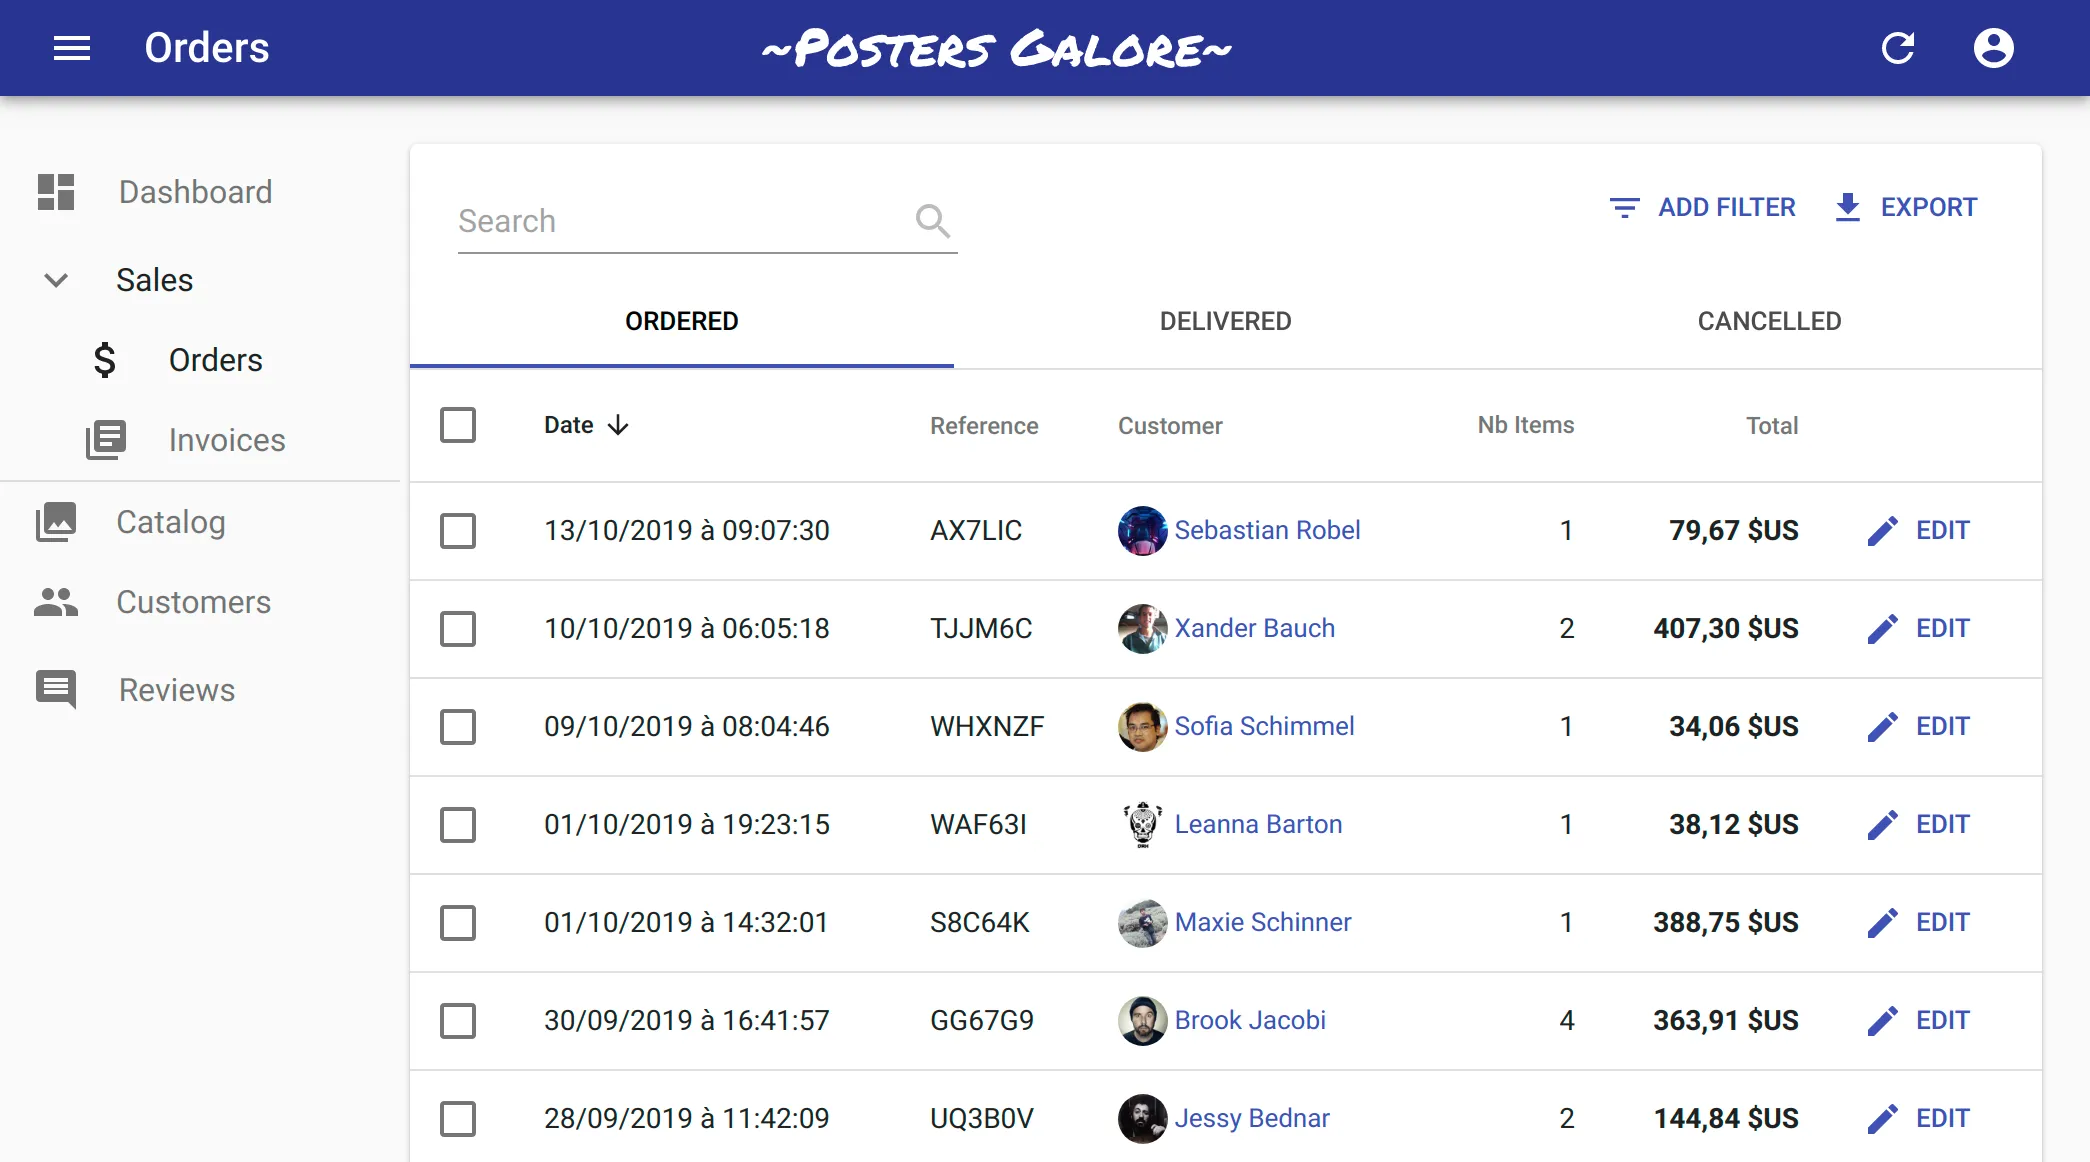Click the filter lines icon
Screen dimensions: 2090x1162
pos(1625,207)
